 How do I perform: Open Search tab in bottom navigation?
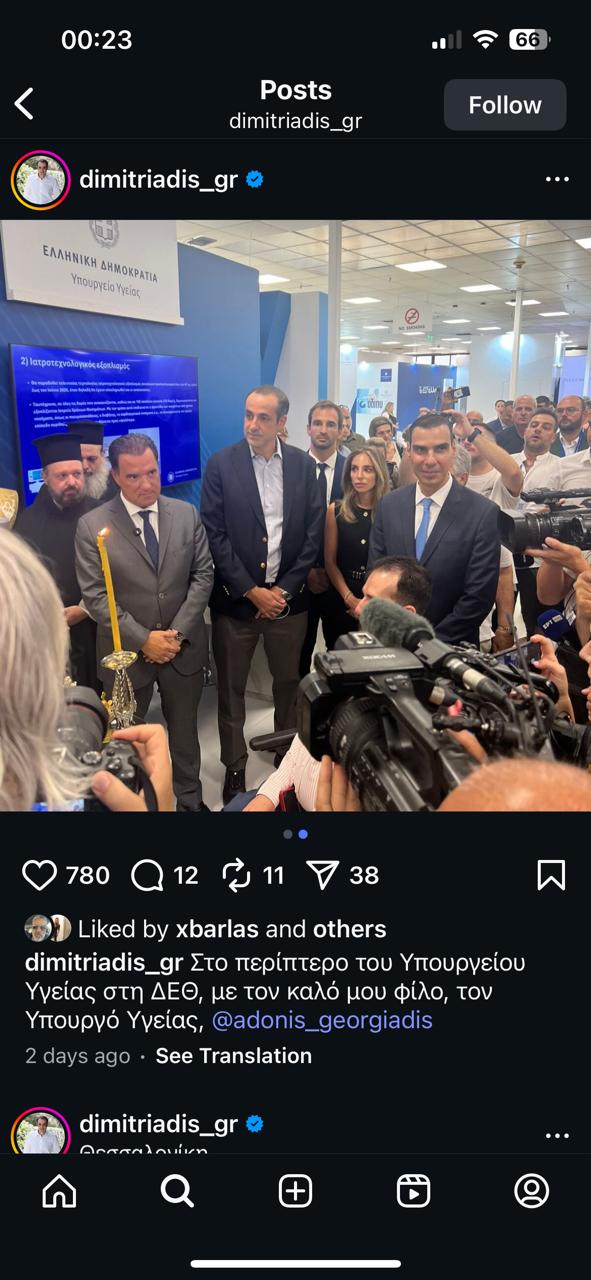(177, 1191)
